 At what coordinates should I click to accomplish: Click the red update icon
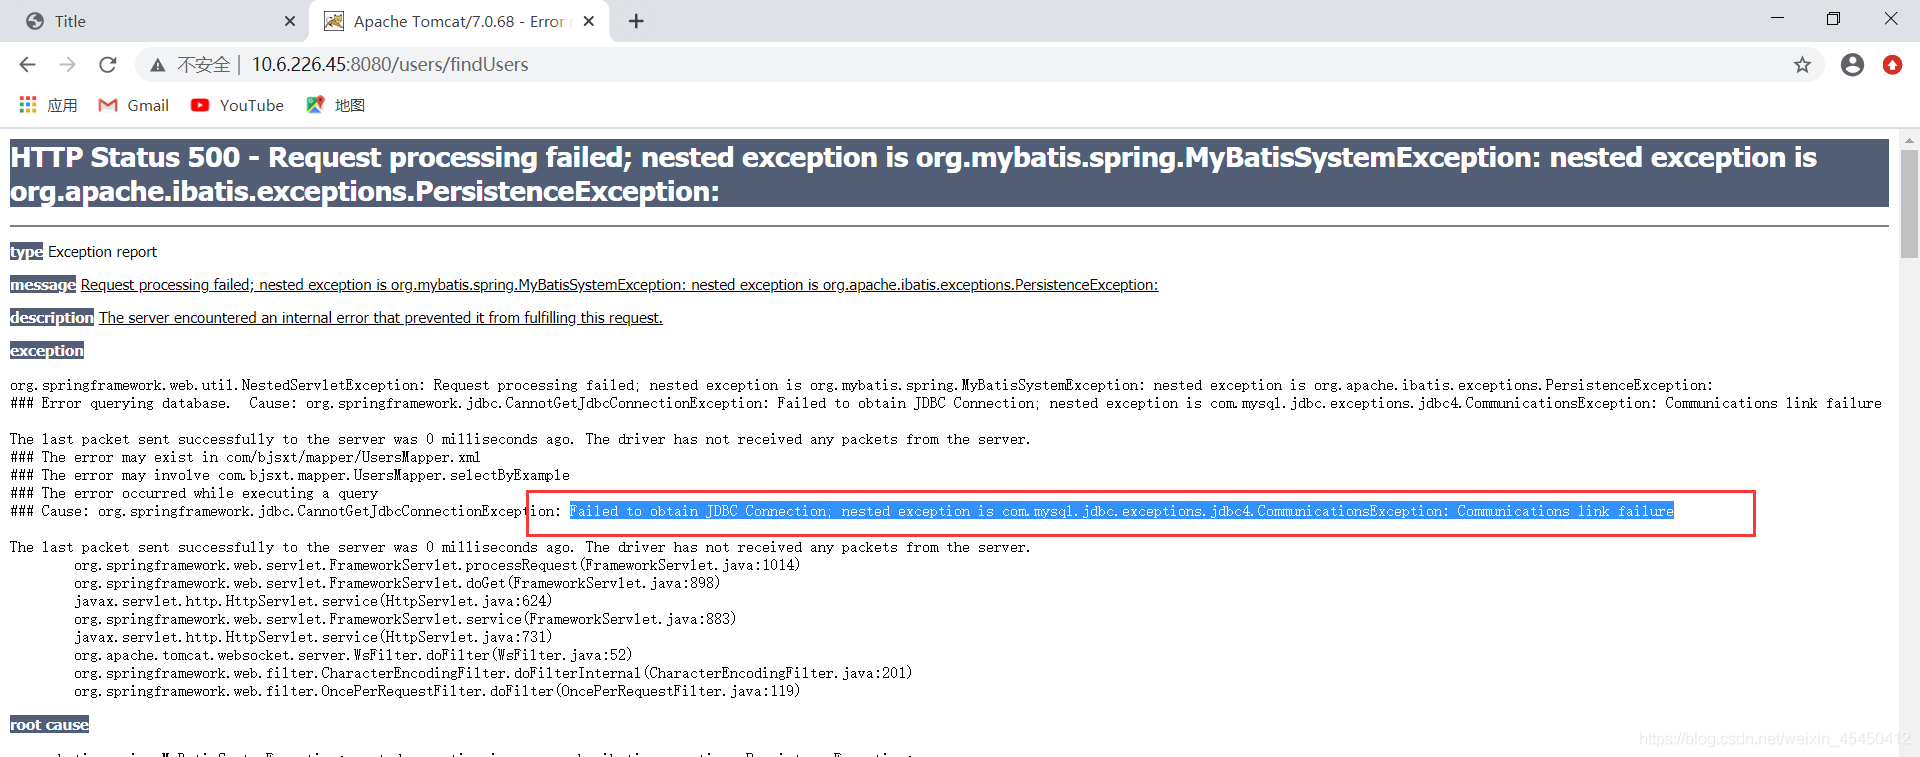point(1892,65)
